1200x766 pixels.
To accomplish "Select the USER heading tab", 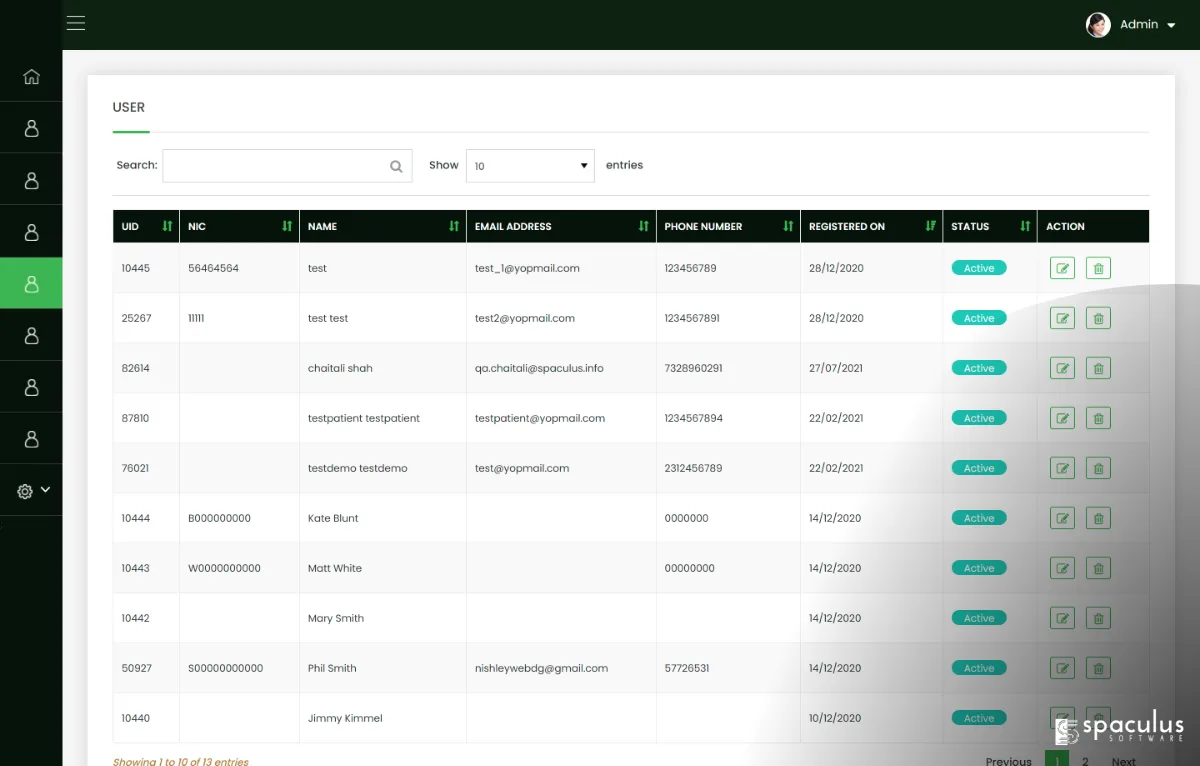I will click(129, 107).
